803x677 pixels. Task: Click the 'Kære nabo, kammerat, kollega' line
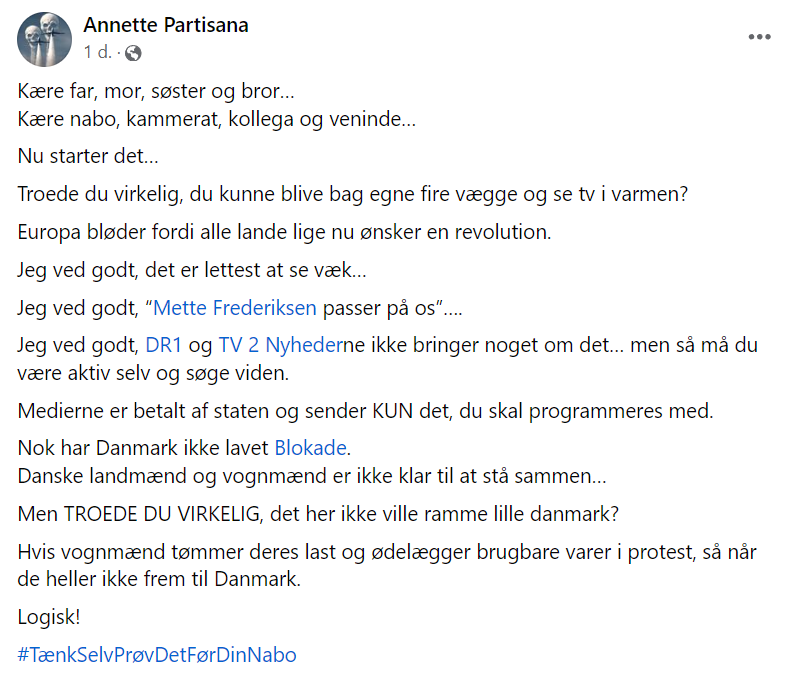pyautogui.click(x=217, y=119)
